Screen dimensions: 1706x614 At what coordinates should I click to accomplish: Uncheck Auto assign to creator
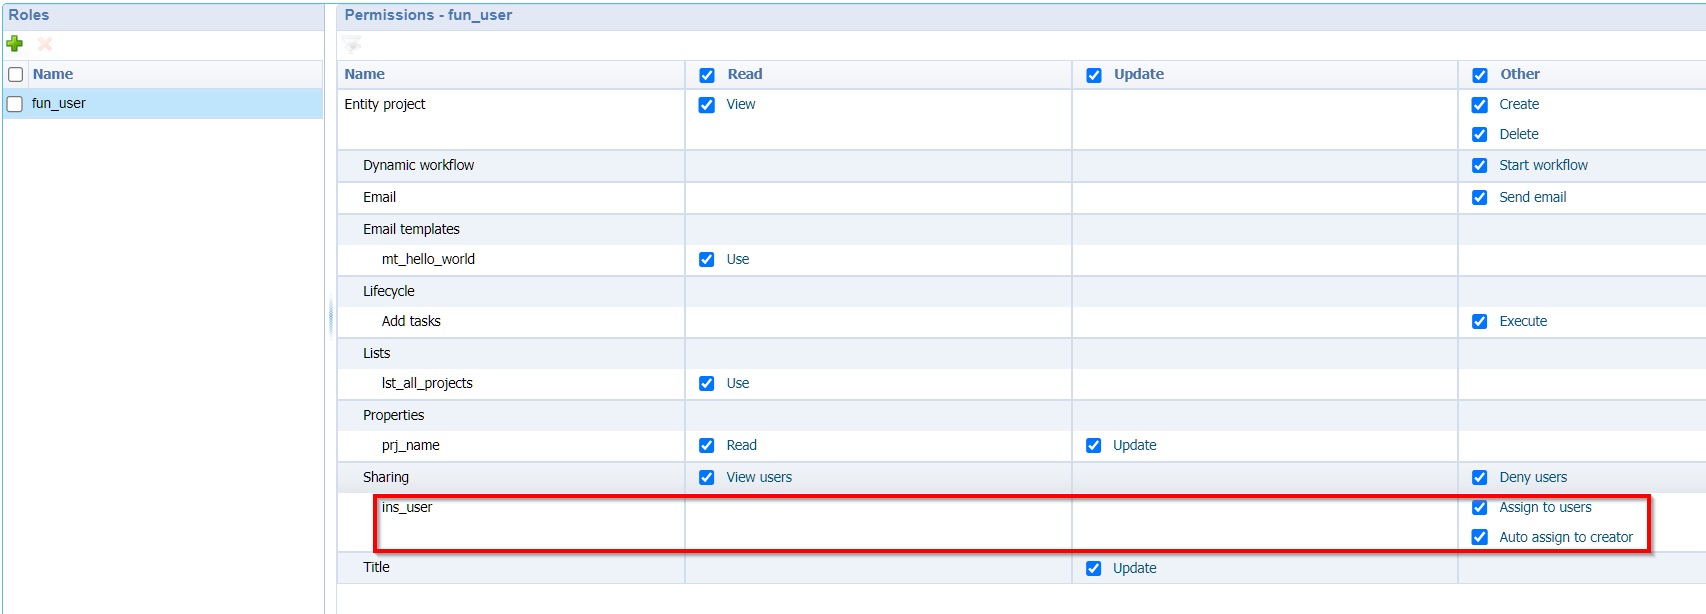click(x=1480, y=538)
